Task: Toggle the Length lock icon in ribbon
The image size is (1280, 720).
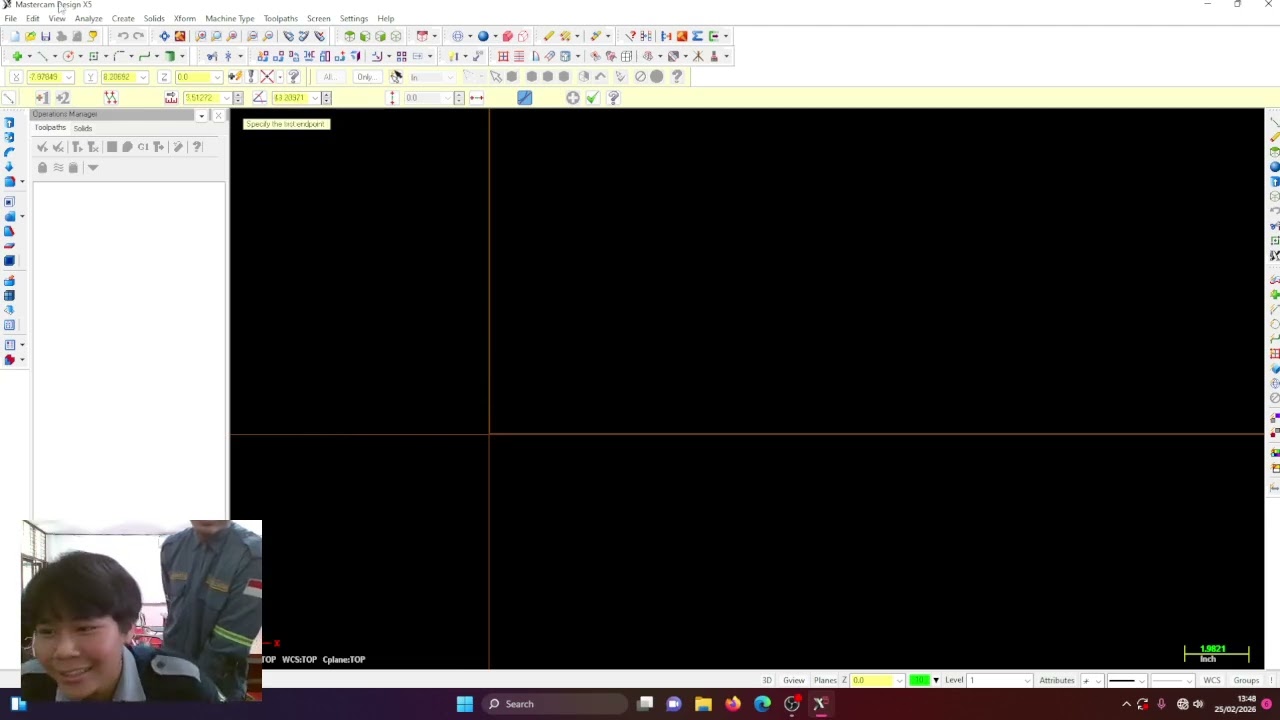Action: (171, 97)
